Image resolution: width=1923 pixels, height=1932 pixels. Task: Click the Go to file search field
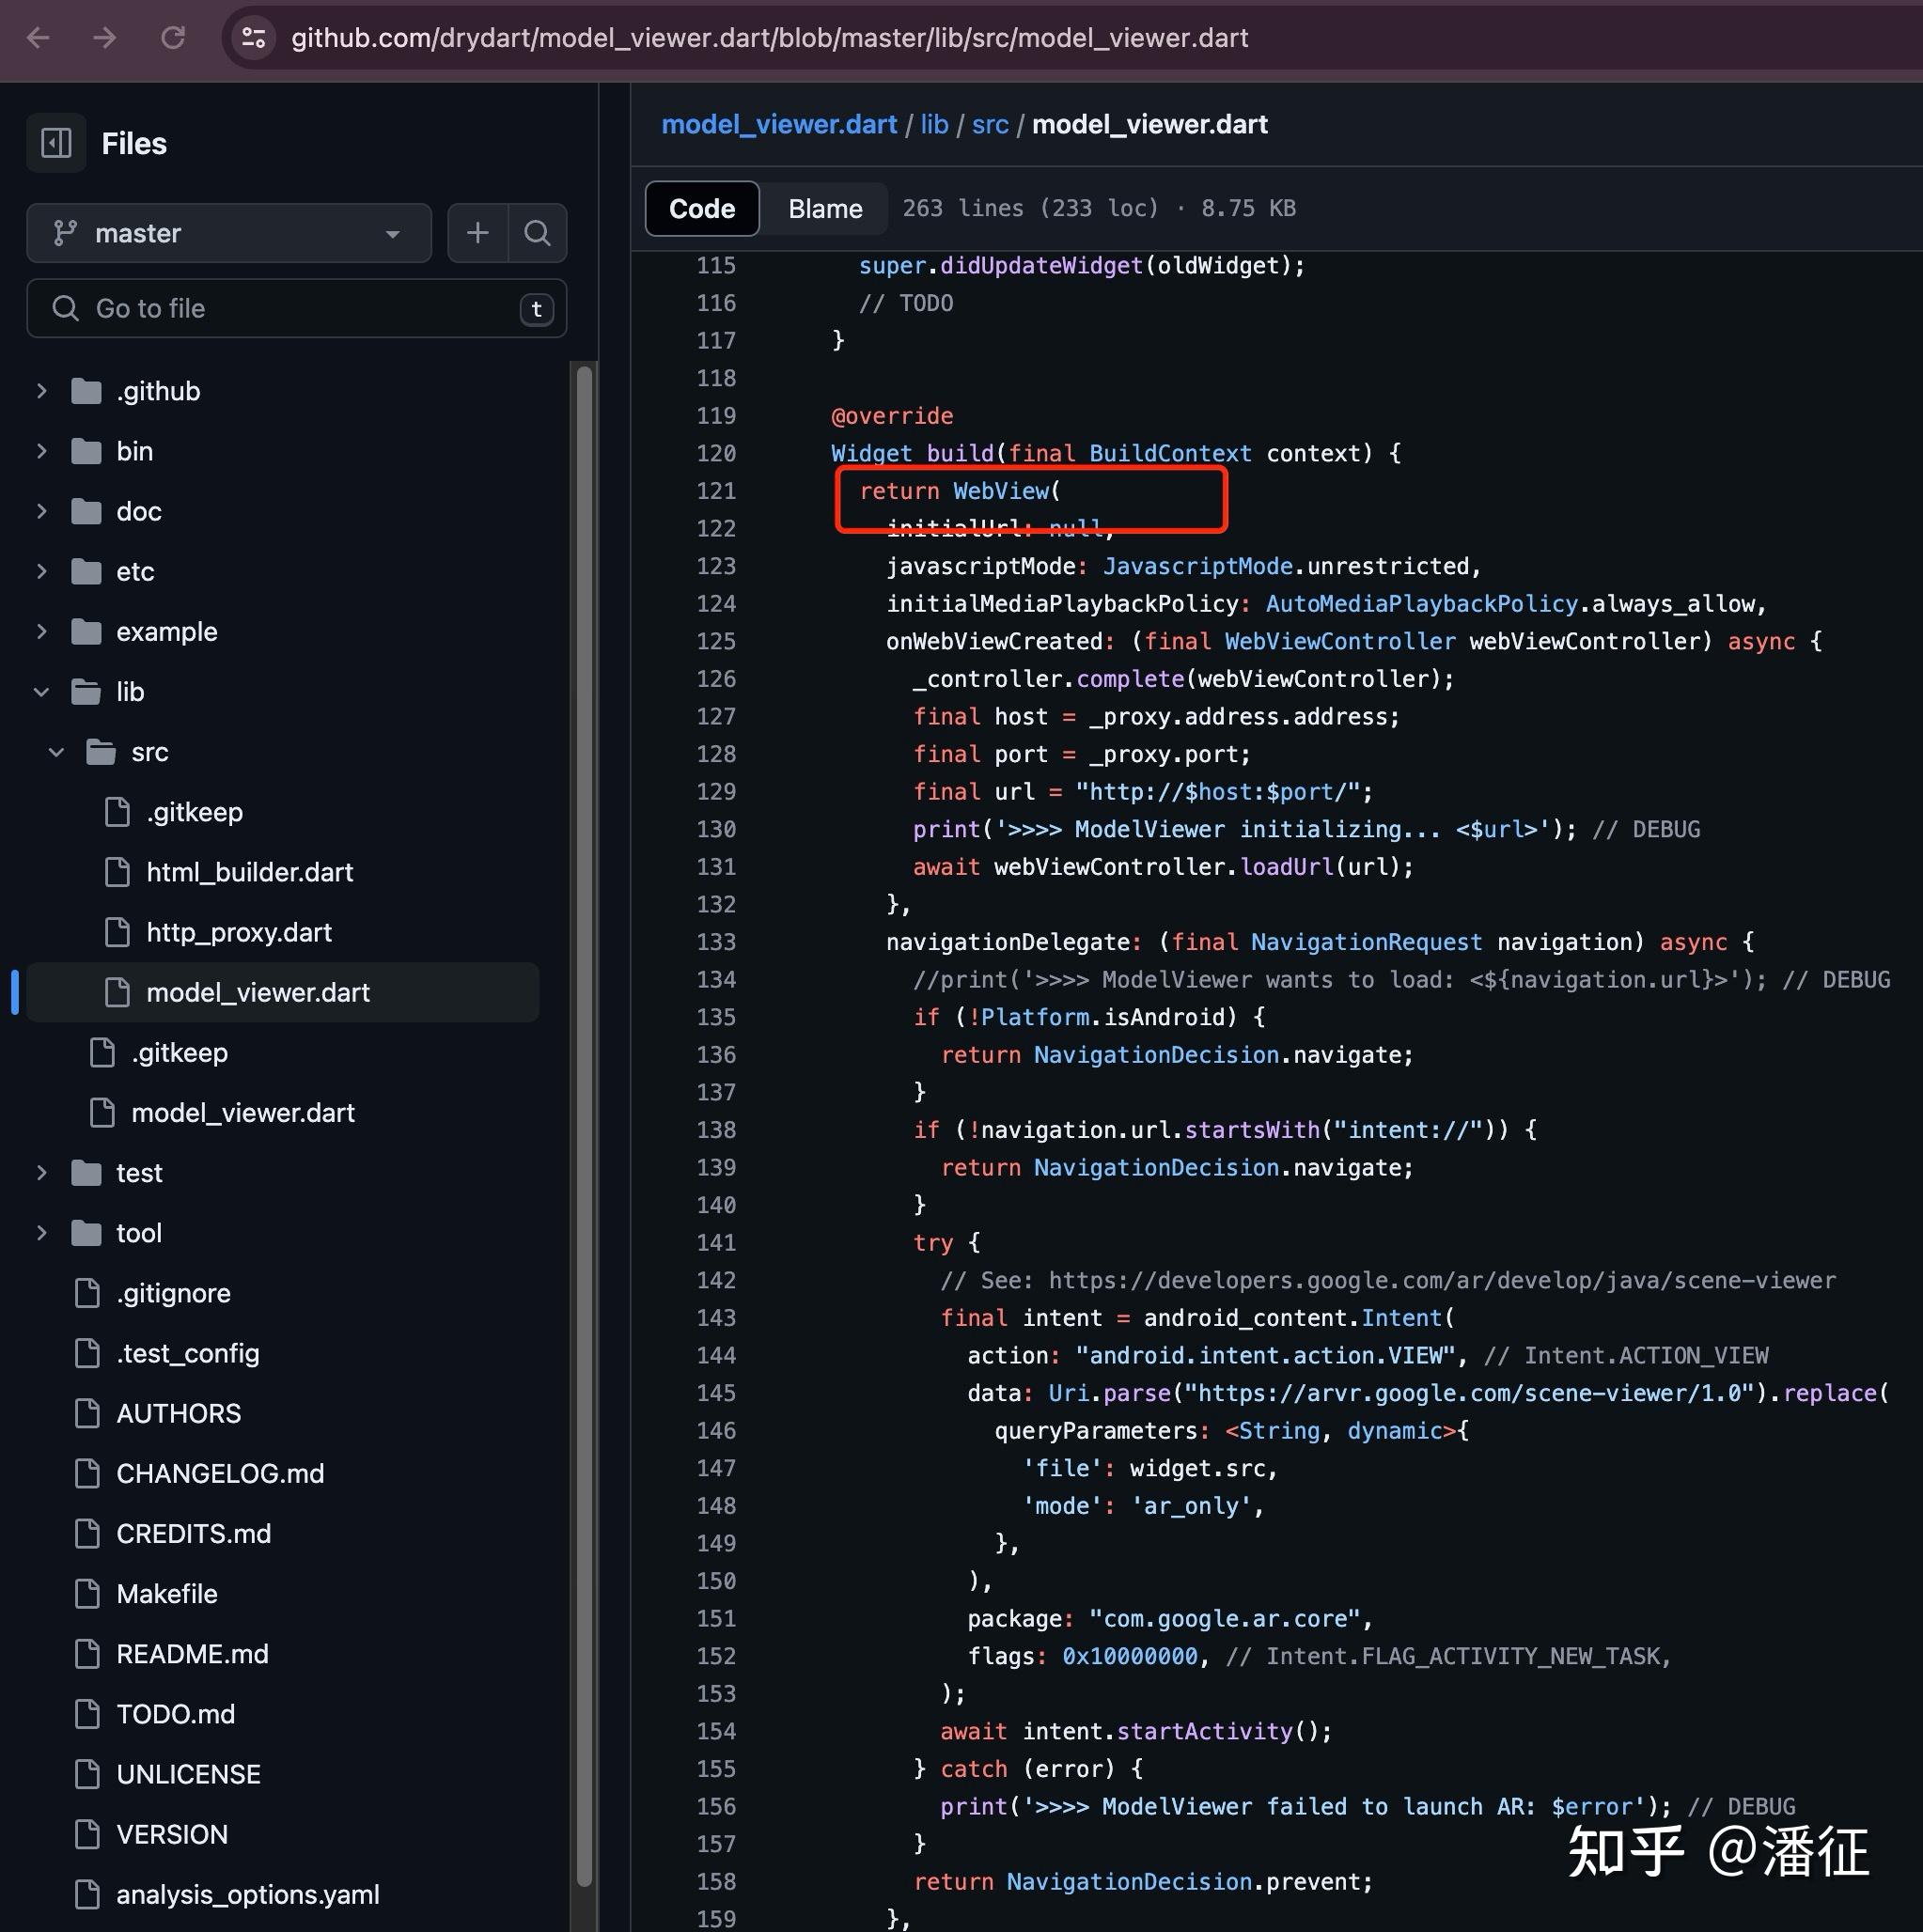coord(297,309)
